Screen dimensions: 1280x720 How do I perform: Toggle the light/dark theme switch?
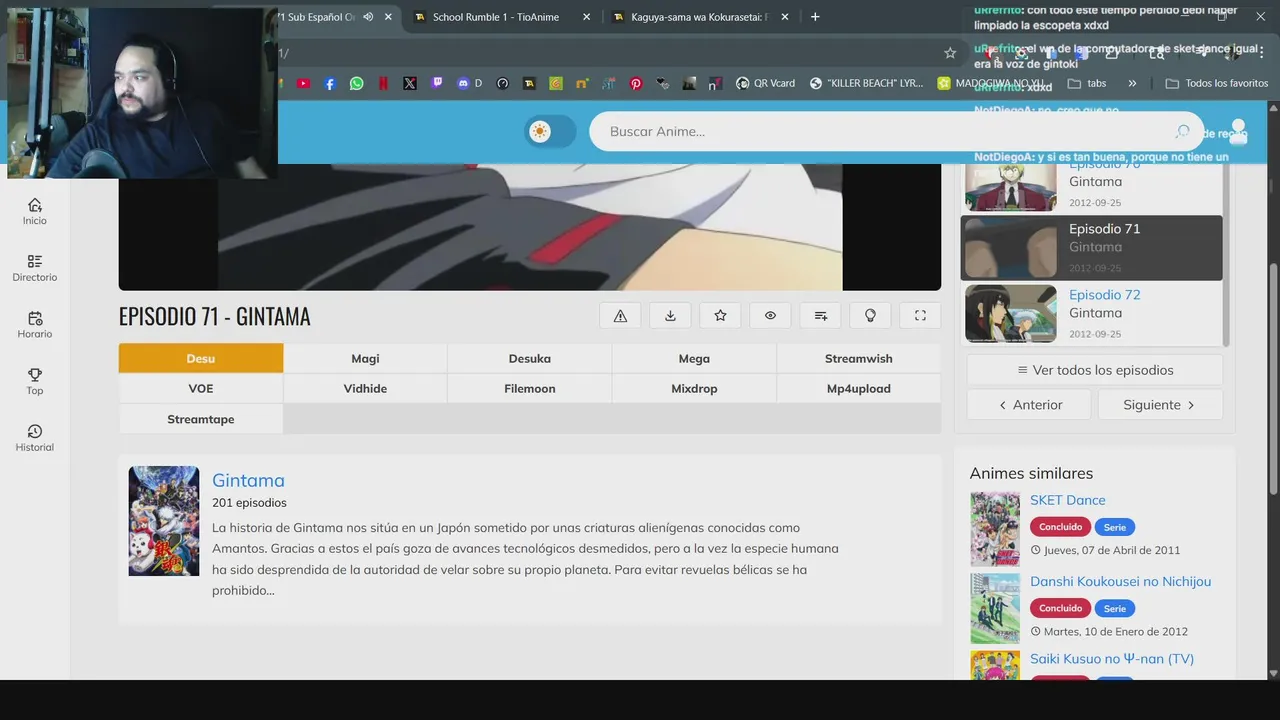(550, 131)
